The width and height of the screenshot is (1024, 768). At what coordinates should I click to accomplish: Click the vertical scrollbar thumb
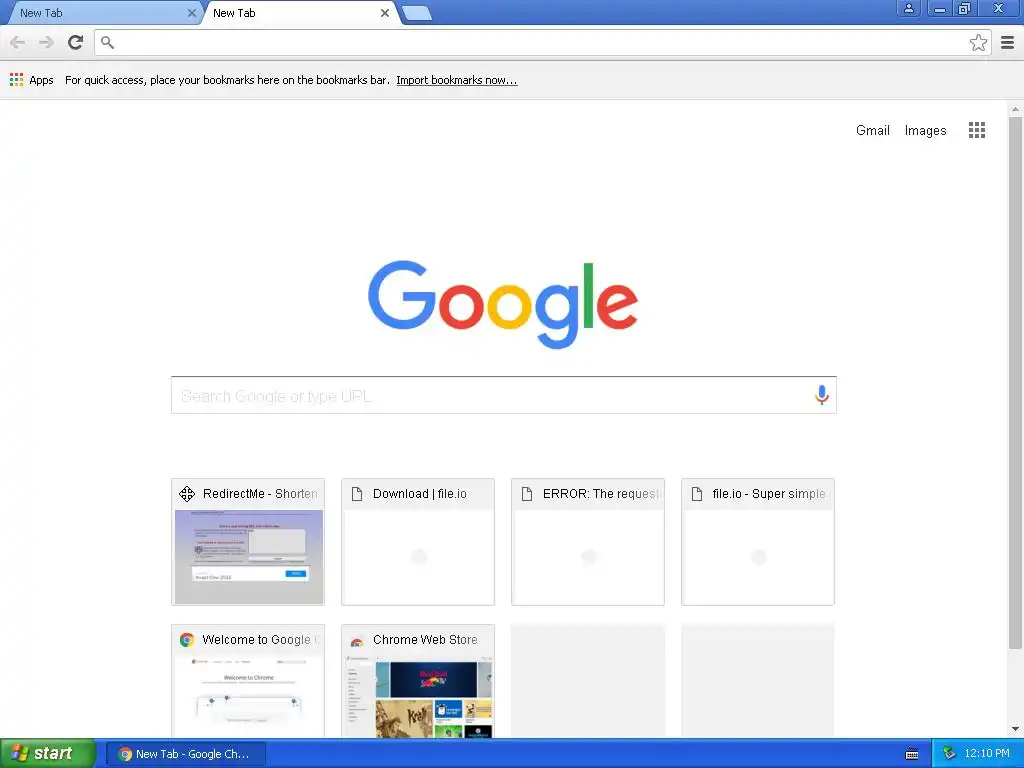pos(1015,383)
